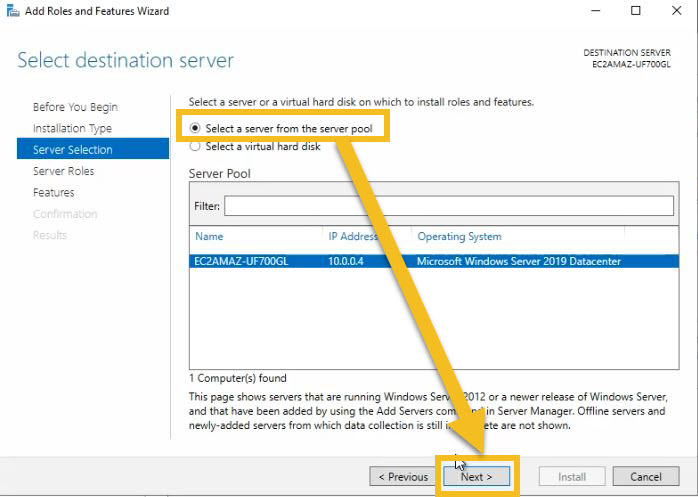Image resolution: width=698 pixels, height=497 pixels.
Task: Maximize the wizard window
Action: click(x=636, y=11)
